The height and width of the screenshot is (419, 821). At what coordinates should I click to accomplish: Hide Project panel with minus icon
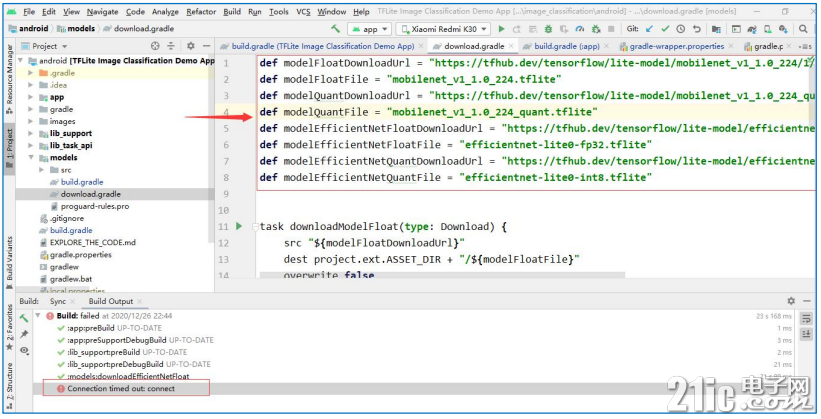click(206, 46)
